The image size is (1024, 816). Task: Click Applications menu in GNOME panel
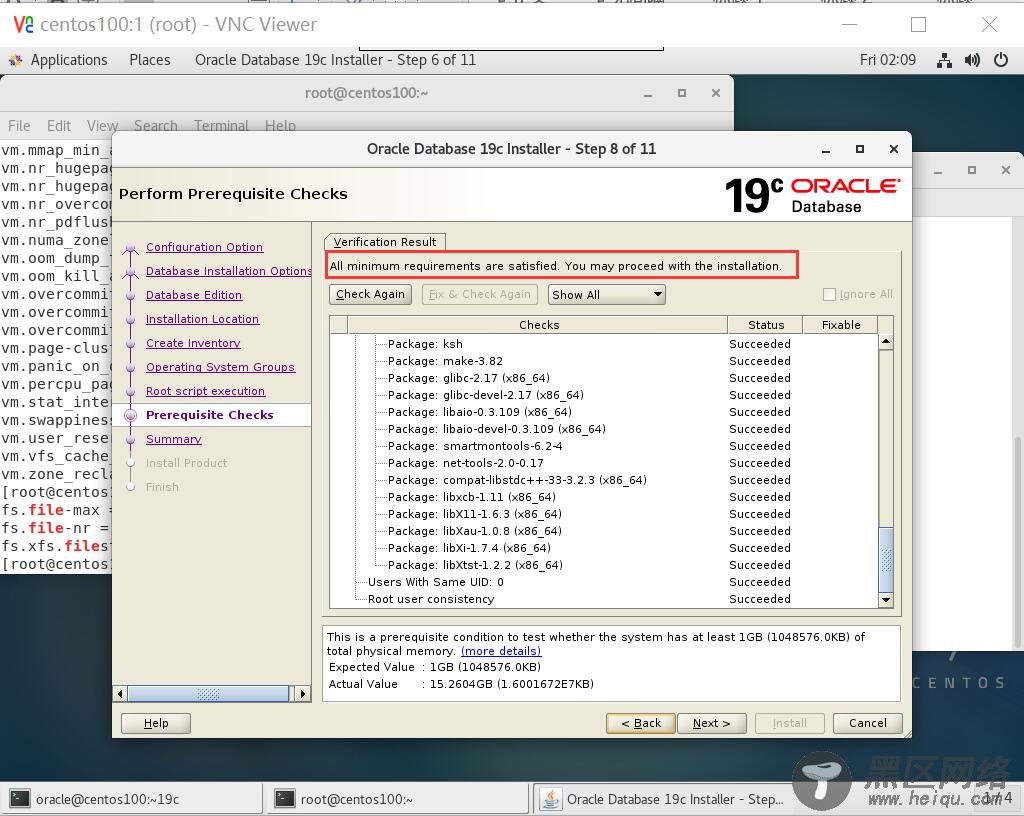click(69, 60)
